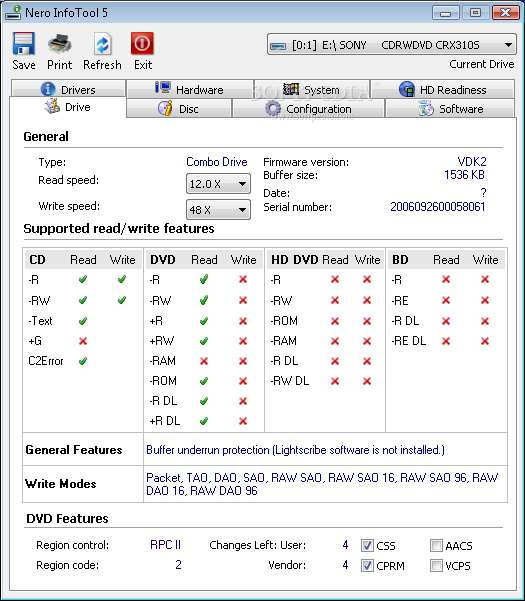Click the firmware version VDK2 value
The image size is (525, 601).
[x=472, y=161]
